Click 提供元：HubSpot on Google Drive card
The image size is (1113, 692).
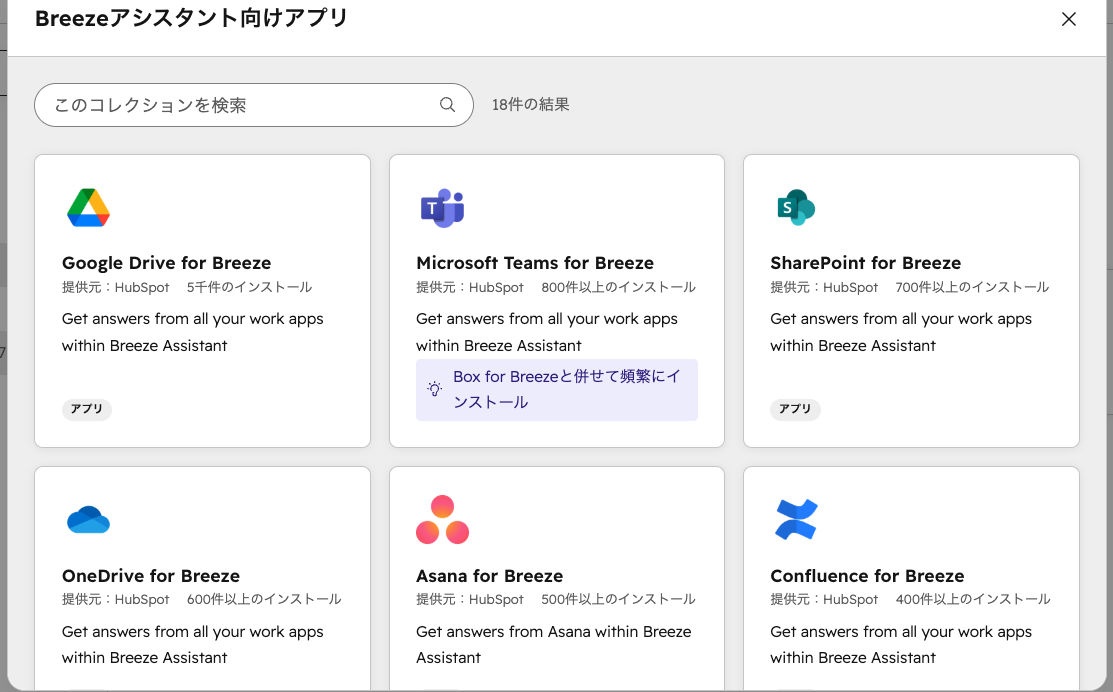click(116, 287)
